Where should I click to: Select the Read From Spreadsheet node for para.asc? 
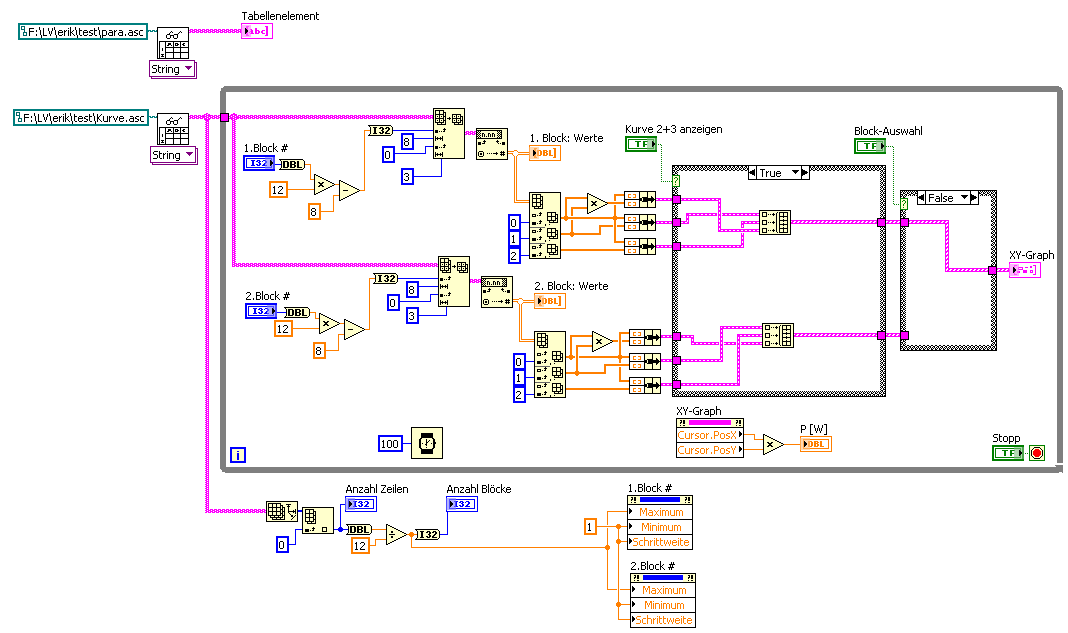tap(173, 43)
